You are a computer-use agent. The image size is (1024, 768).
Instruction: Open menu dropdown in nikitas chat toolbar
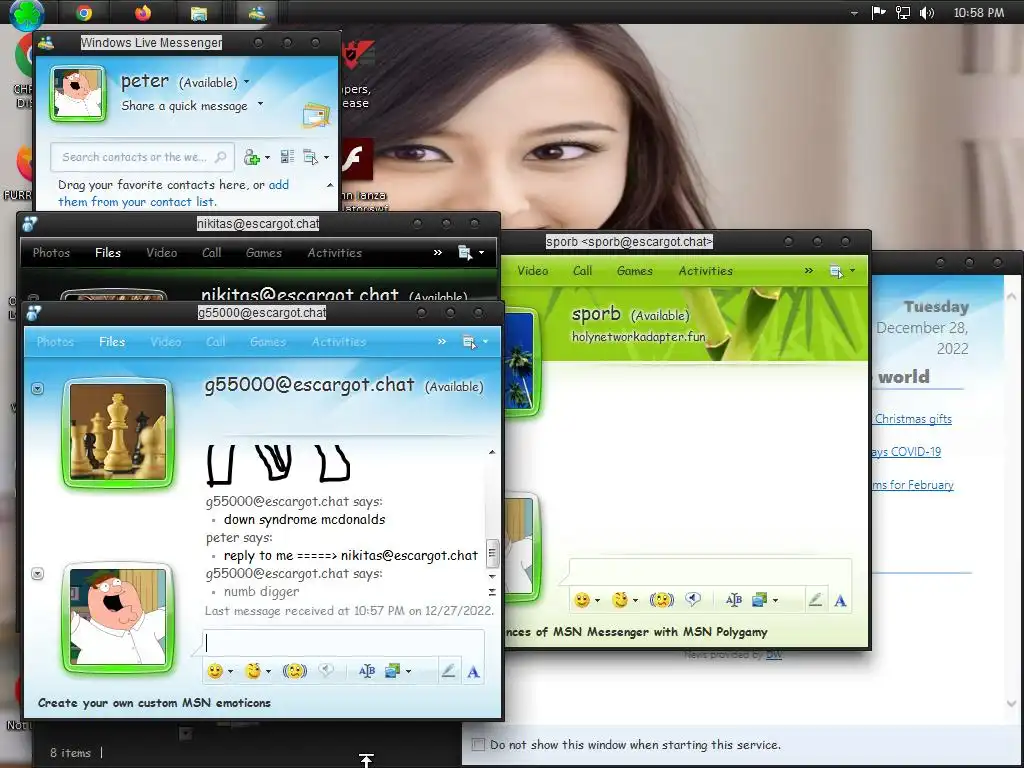click(x=471, y=253)
